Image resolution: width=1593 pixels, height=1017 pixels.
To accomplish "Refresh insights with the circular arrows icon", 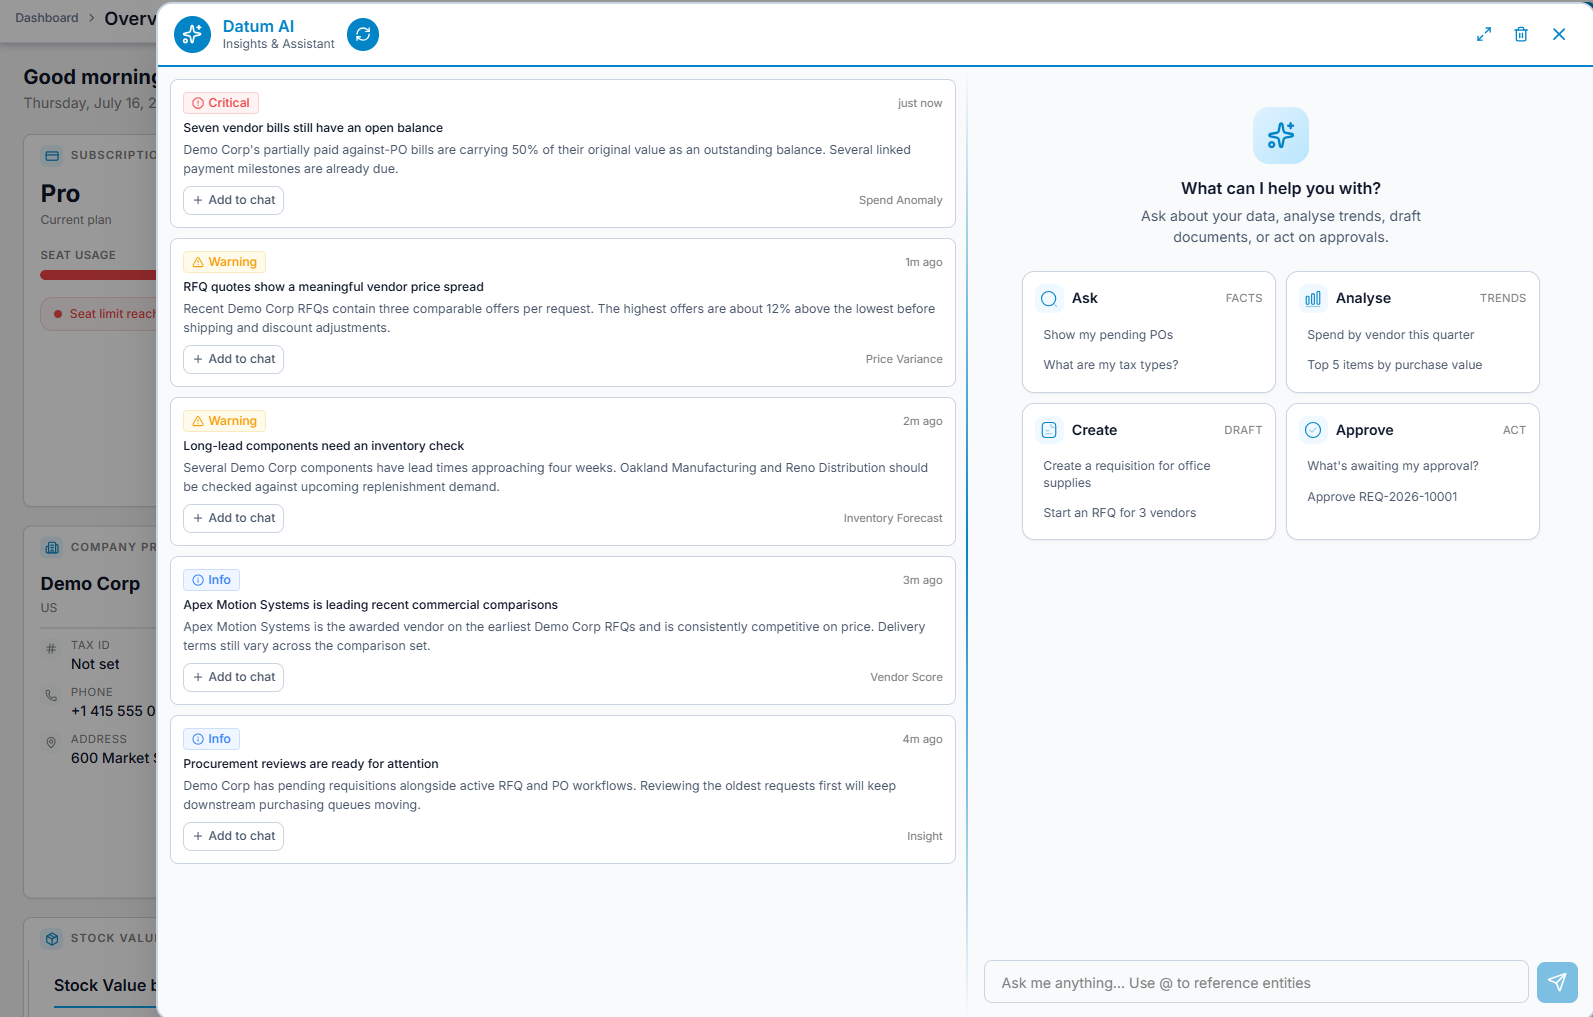I will coord(363,35).
